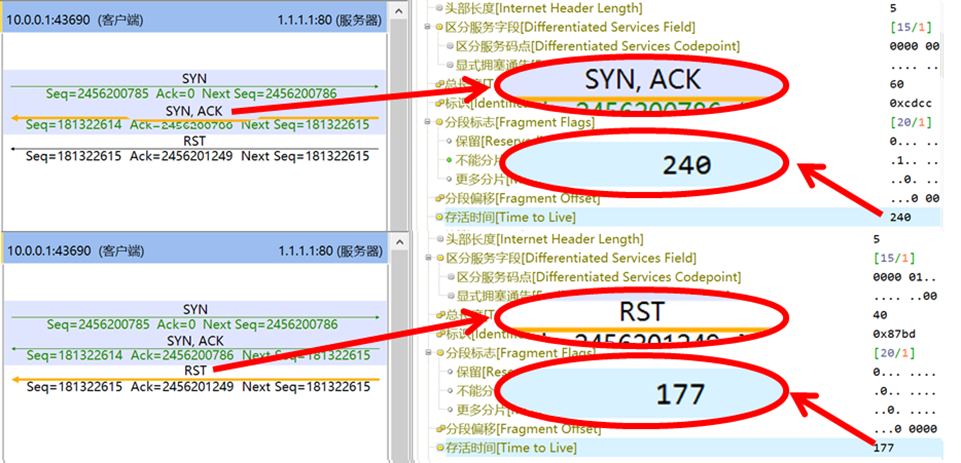Click client endpoint 10.0.0.1:43690 in upper header
Image resolution: width=961 pixels, height=463 pixels.
[x=74, y=20]
